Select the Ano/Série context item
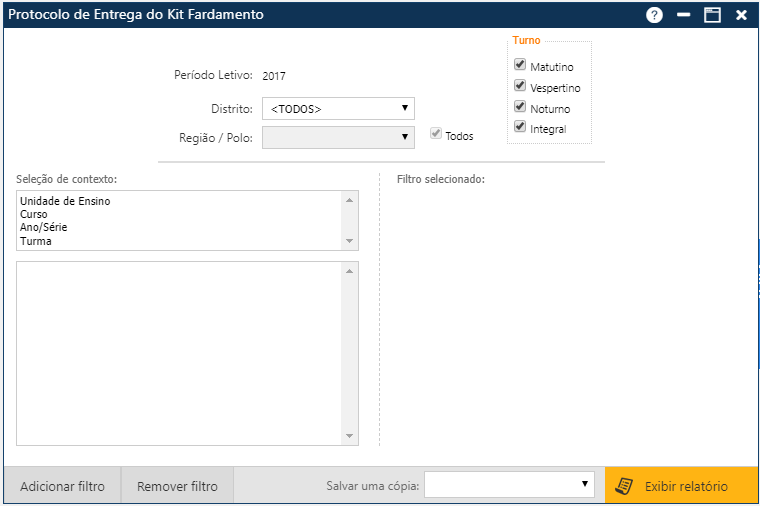The height and width of the screenshot is (506, 760). point(44,227)
